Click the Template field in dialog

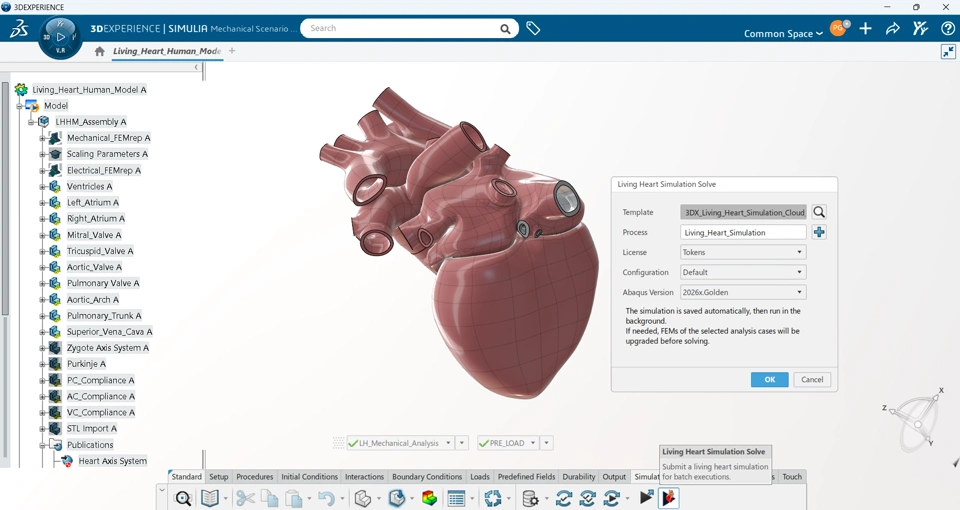click(743, 212)
